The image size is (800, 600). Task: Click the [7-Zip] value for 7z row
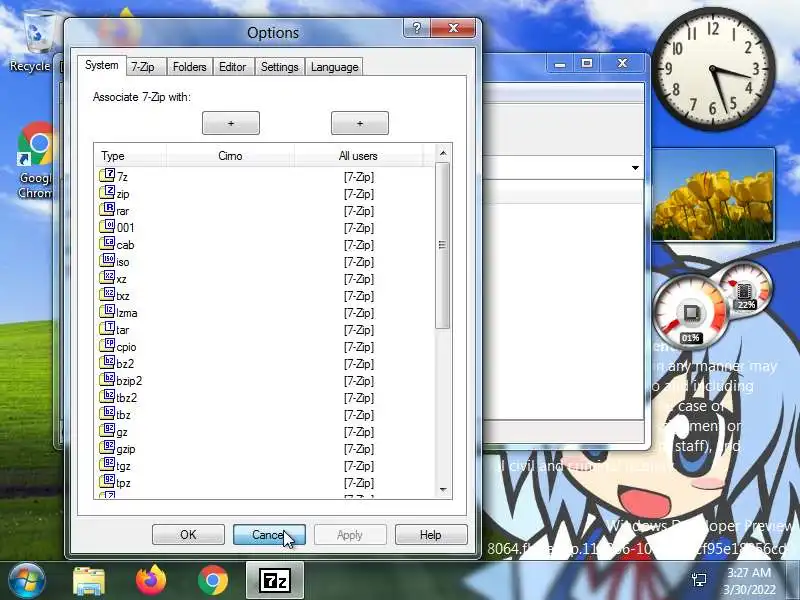(x=359, y=177)
